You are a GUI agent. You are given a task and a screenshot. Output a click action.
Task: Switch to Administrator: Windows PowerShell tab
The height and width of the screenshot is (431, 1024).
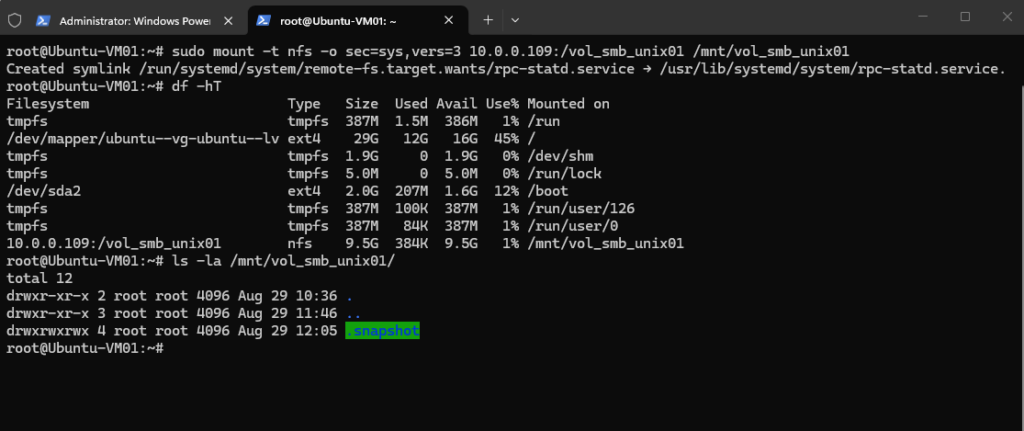point(135,20)
